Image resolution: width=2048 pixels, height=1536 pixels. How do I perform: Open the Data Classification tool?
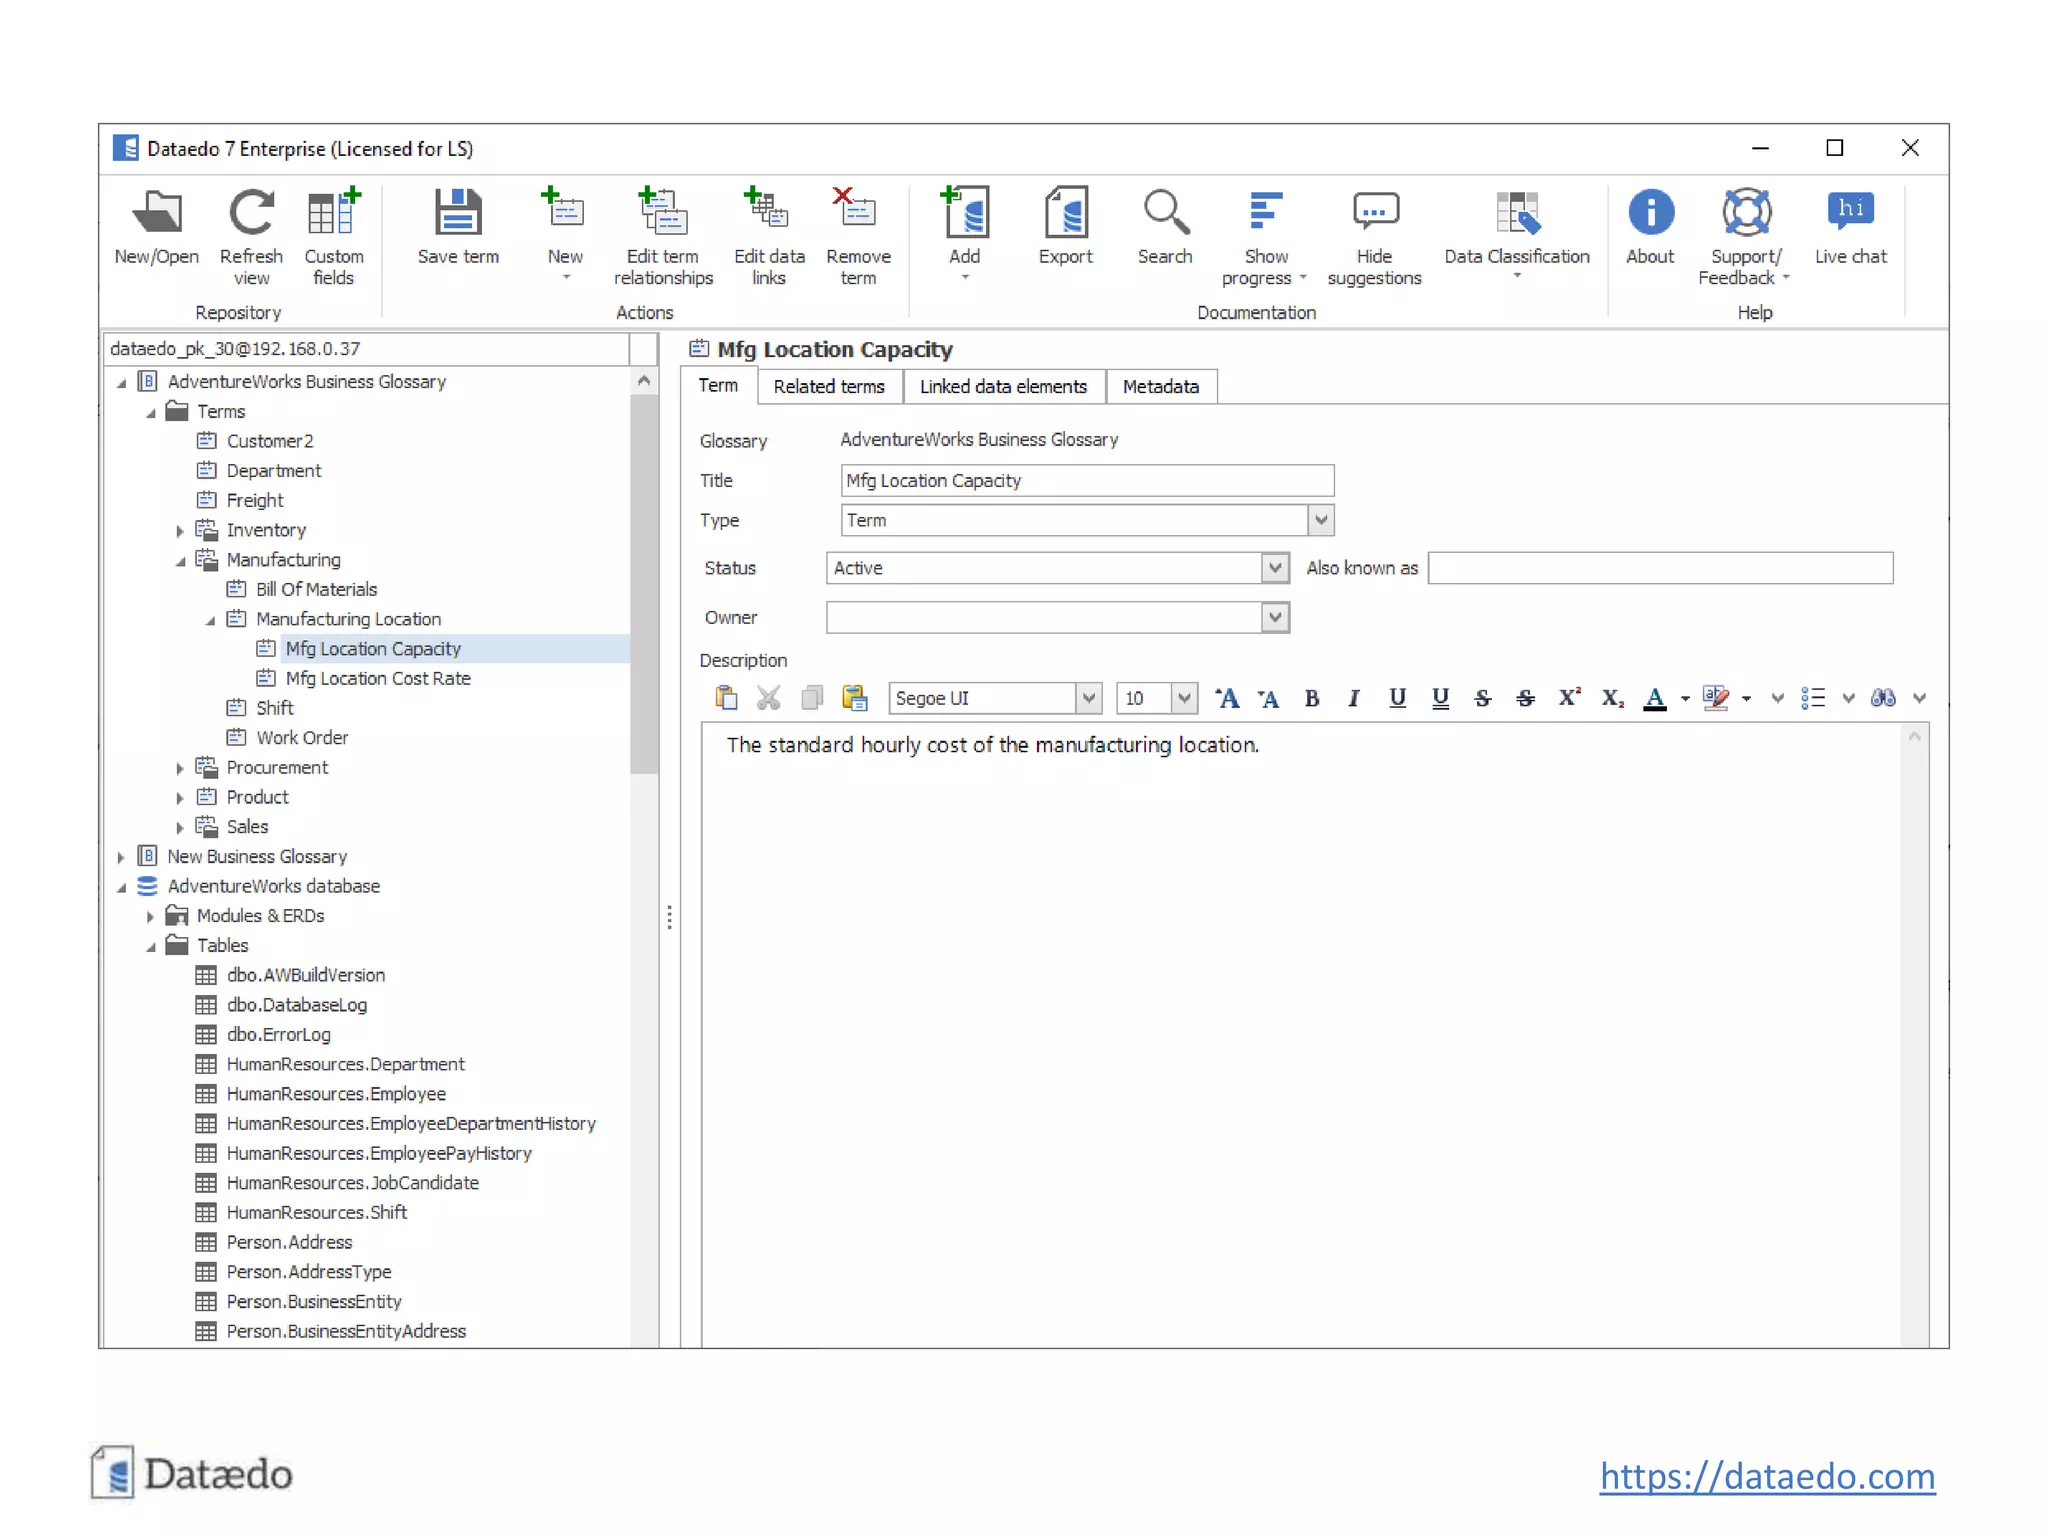[x=1516, y=213]
